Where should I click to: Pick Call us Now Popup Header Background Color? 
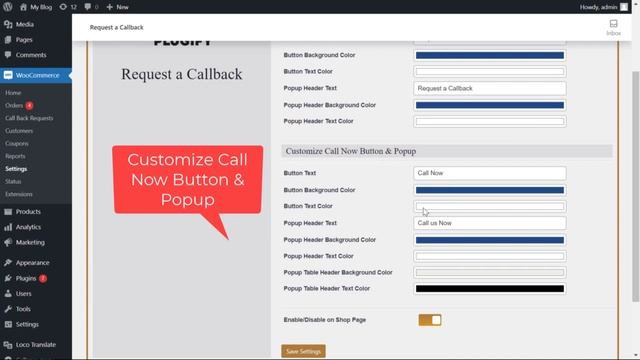[x=490, y=240]
